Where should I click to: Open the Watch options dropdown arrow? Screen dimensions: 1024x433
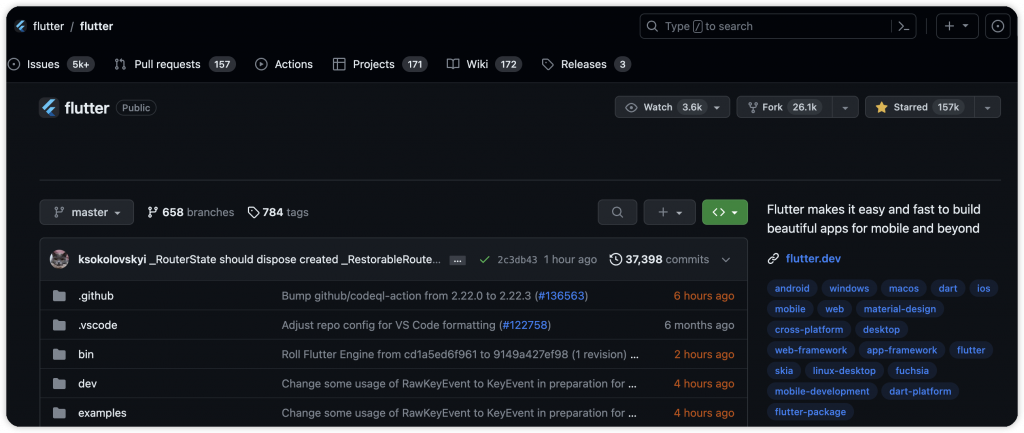[x=717, y=107]
